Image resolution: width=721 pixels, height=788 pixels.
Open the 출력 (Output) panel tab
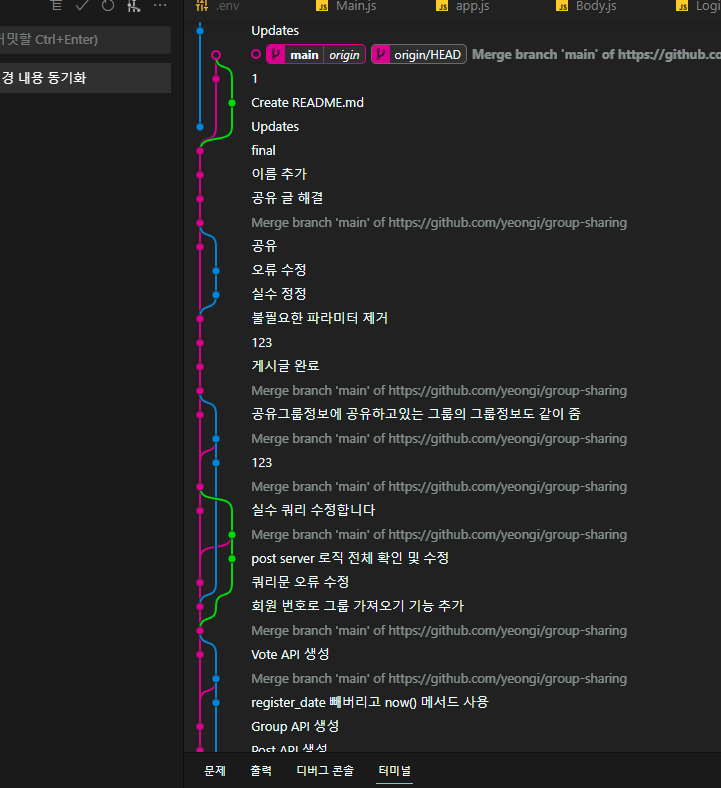(261, 770)
